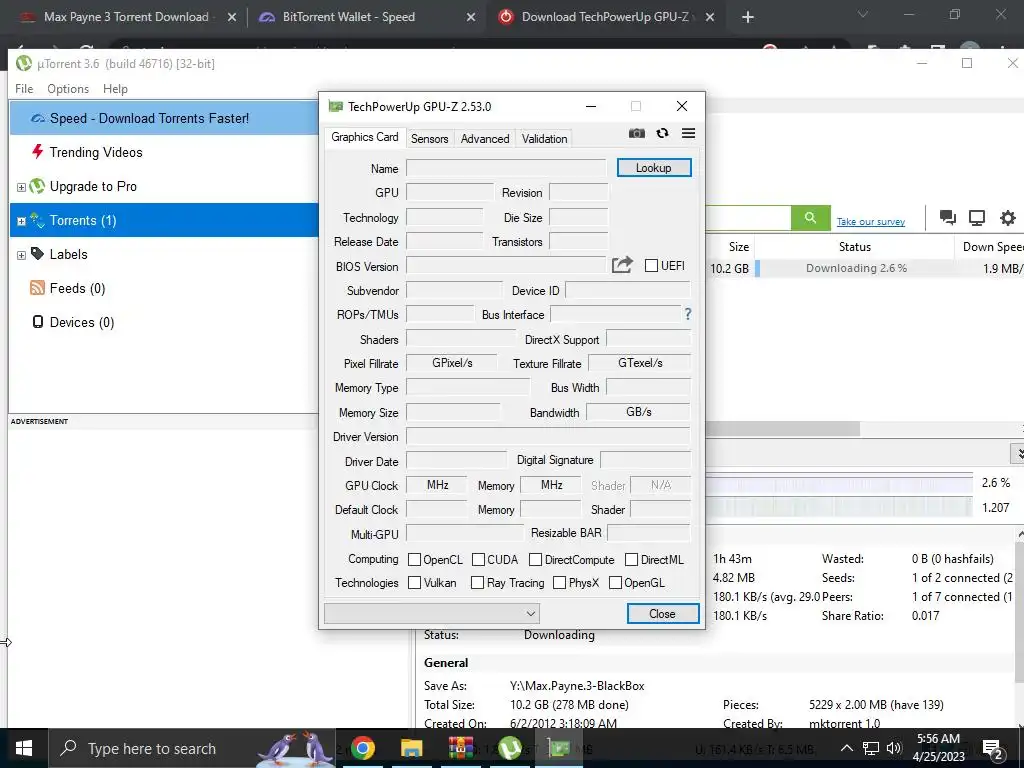
Task: Open the uTorrent Help menu
Action: [x=115, y=89]
